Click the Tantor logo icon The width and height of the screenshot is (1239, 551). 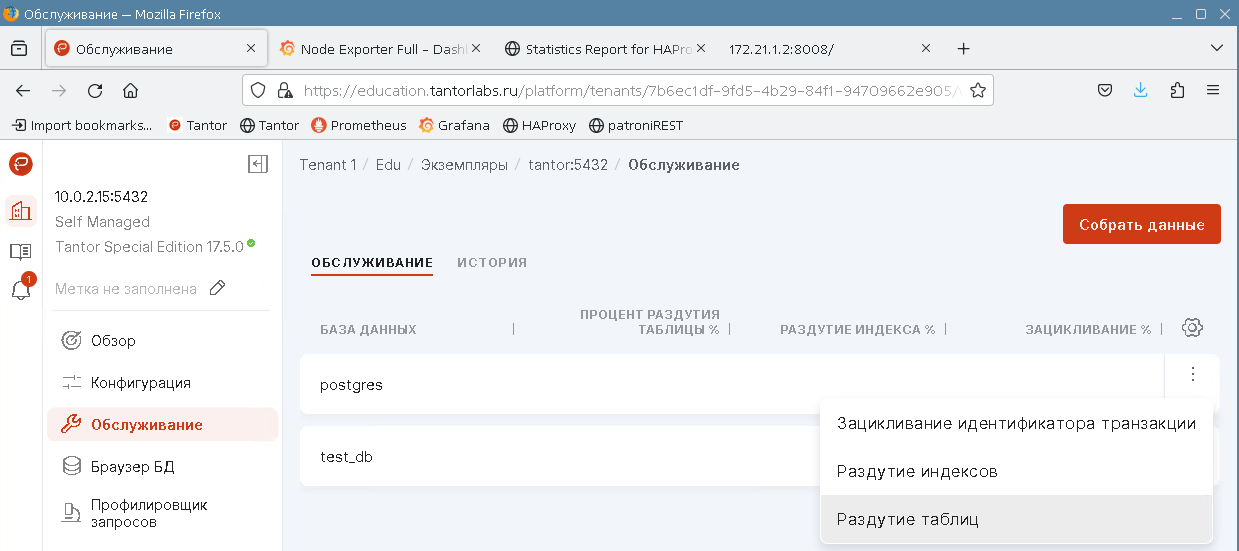click(x=21, y=164)
